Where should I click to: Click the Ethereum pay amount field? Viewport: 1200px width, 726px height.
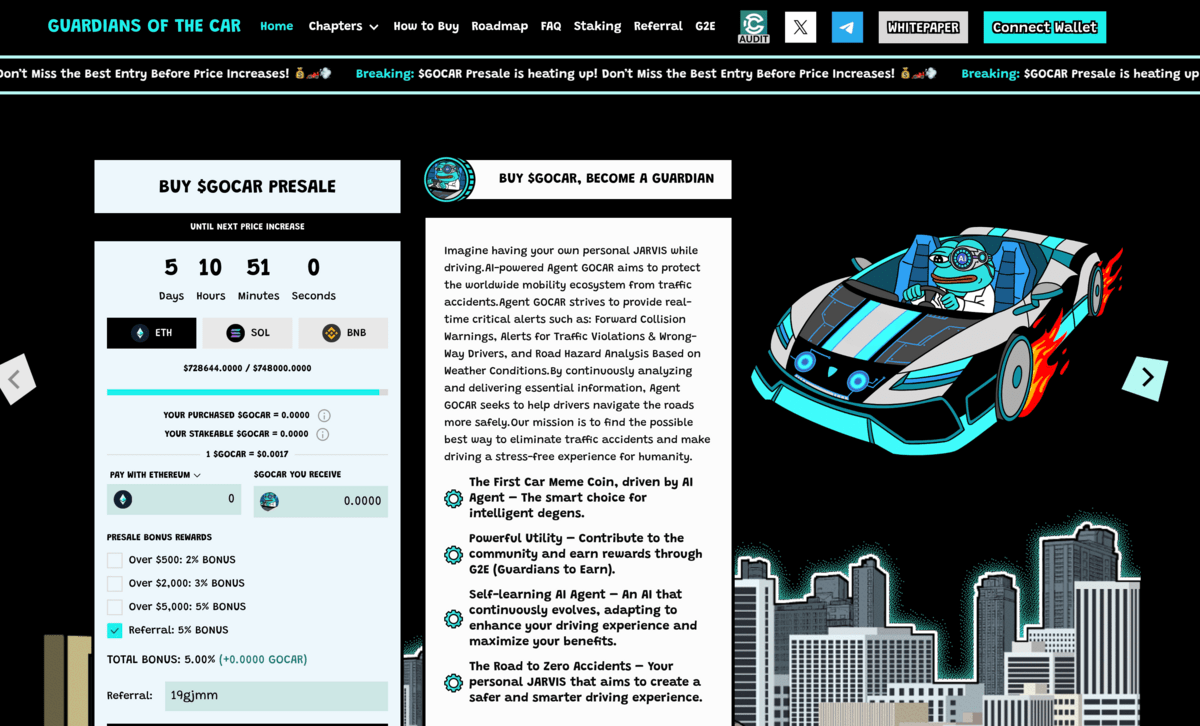(174, 499)
